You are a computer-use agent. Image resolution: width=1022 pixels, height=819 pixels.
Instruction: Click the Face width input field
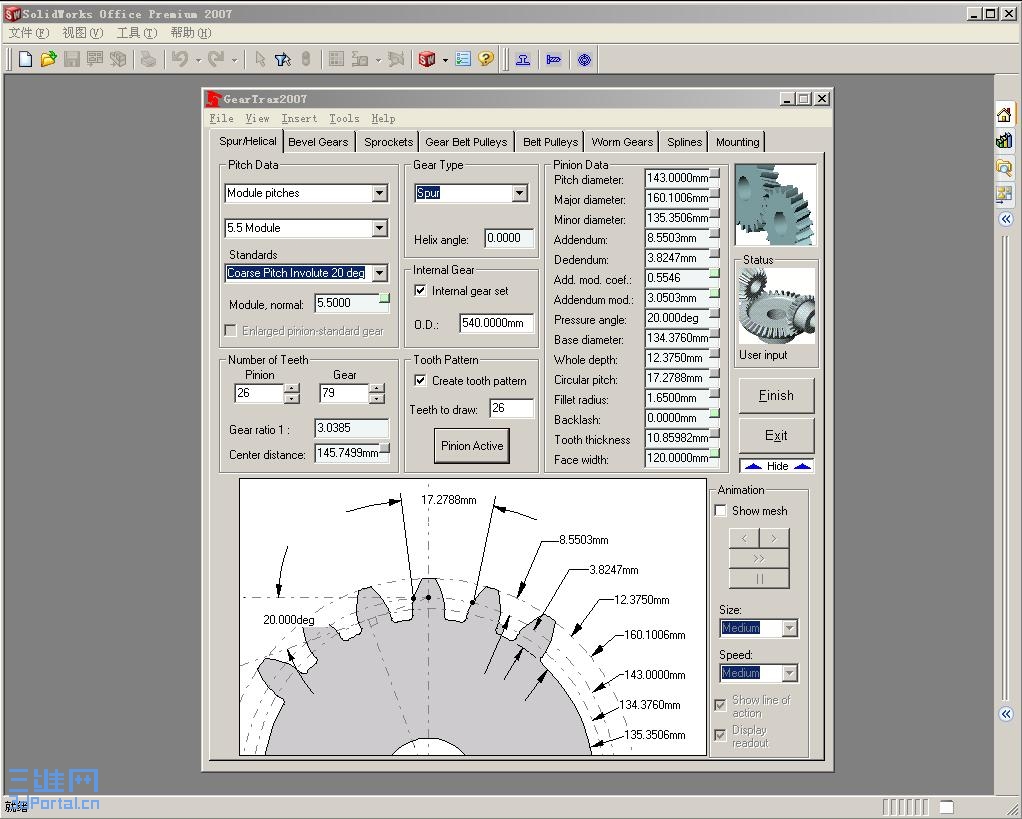point(677,458)
